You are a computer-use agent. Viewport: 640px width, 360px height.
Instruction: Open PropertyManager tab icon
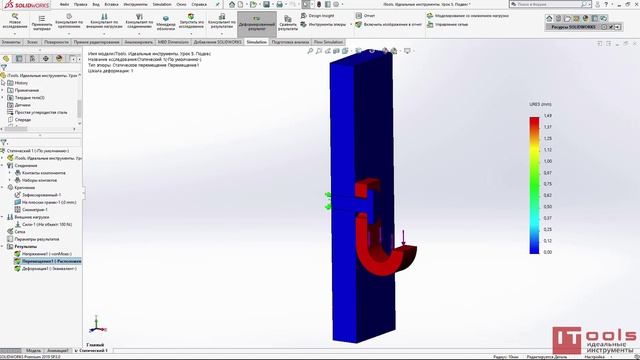click(19, 59)
